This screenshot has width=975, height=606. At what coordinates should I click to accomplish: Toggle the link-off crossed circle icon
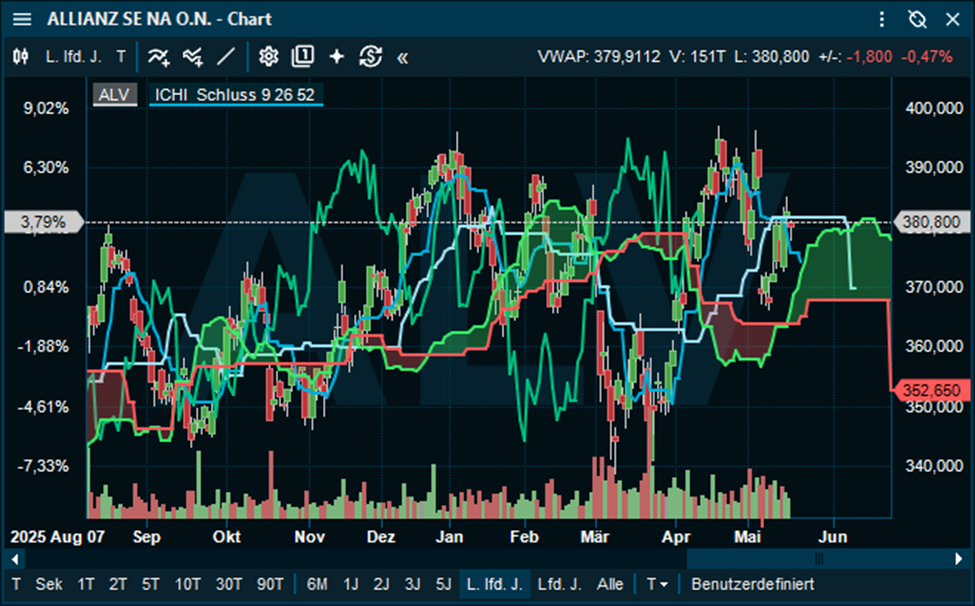pyautogui.click(x=917, y=19)
